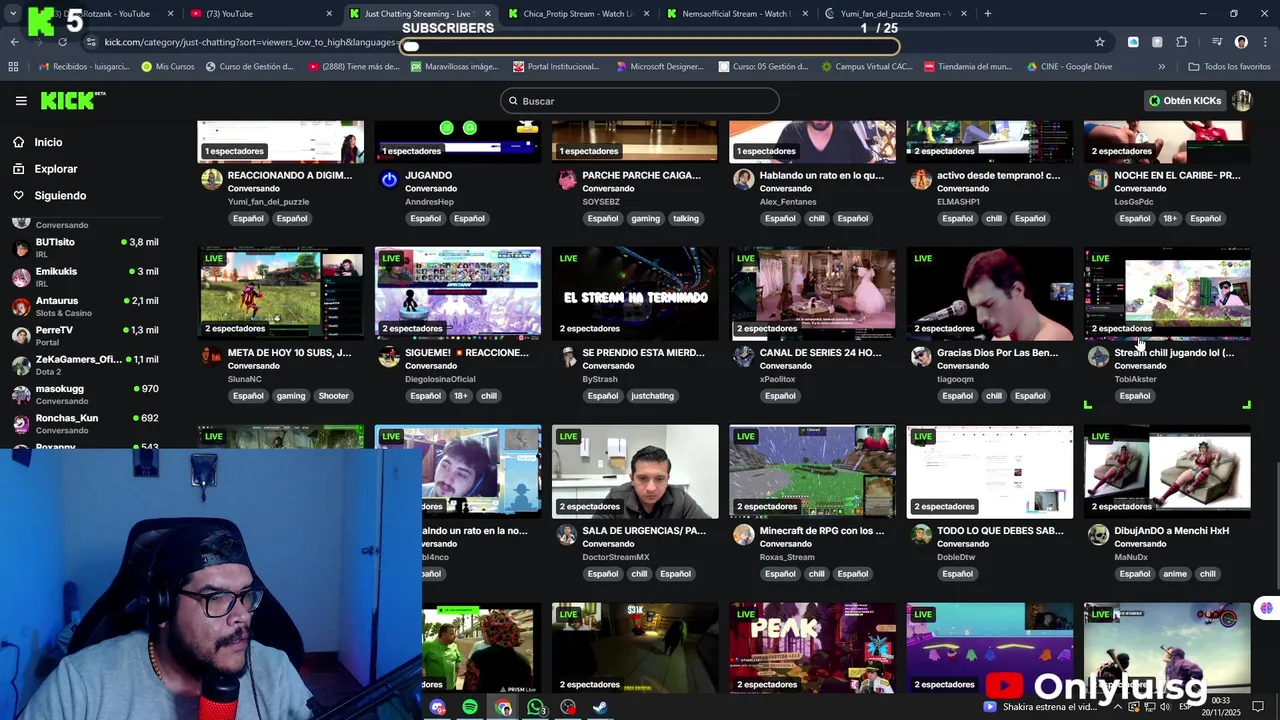This screenshot has height=720, width=1280.
Task: Click the SOYSEBZ channel name
Action: [x=602, y=202]
